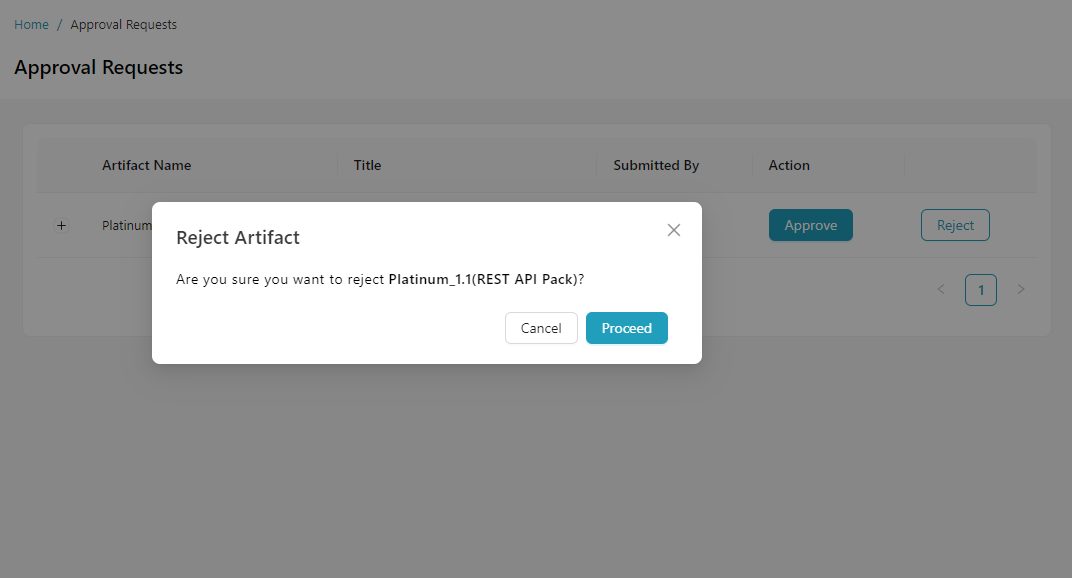
Task: Close the Reject Artifact dialog with X
Action: [674, 230]
